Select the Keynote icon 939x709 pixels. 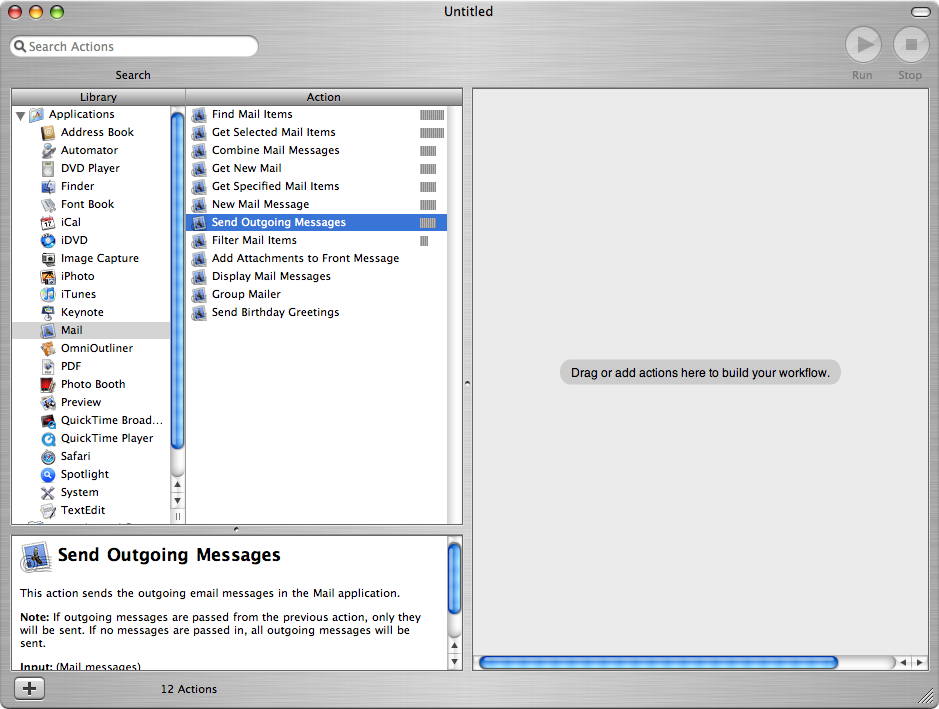click(48, 312)
